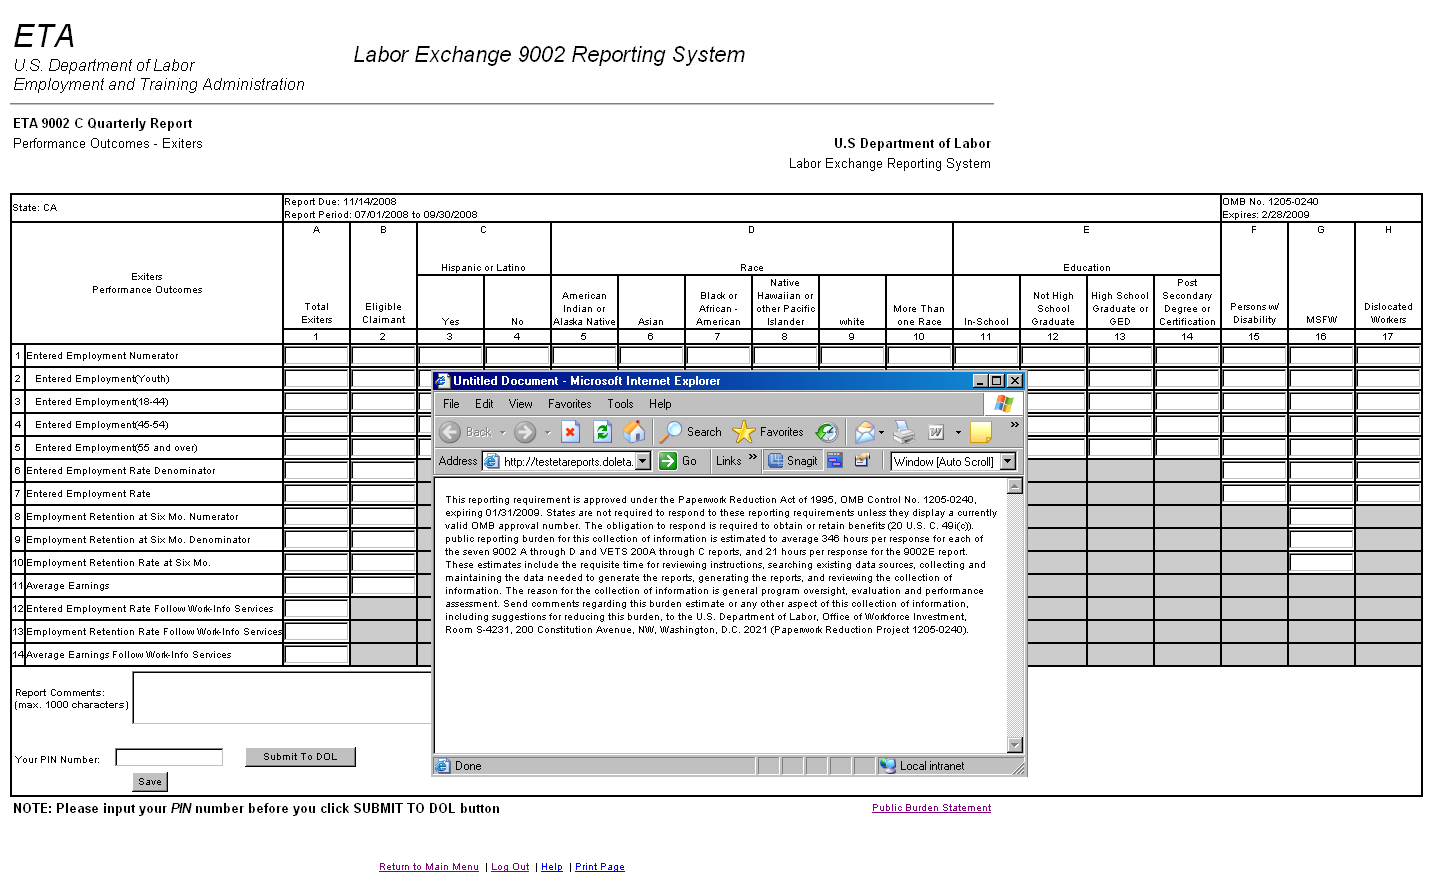Image resolution: width=1433 pixels, height=889 pixels.
Task: Expand the Links toolbar chevron
Action: coord(752,458)
